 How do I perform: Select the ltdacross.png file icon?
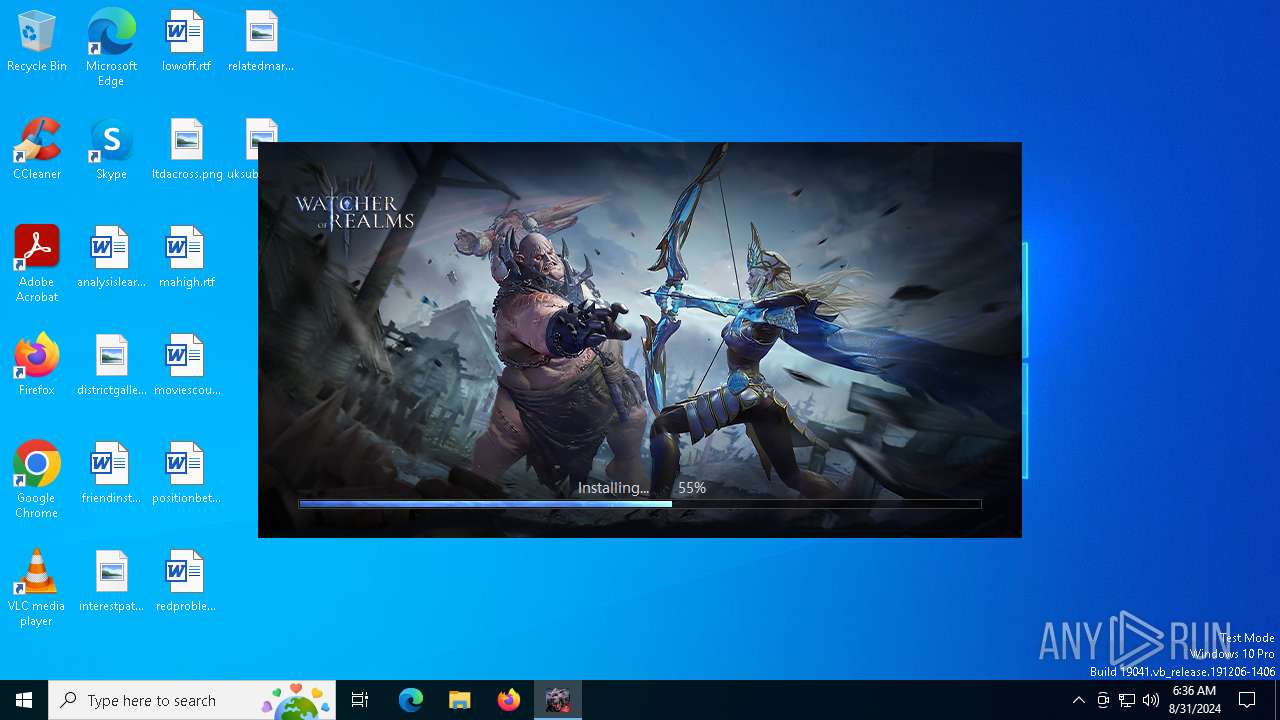click(187, 150)
